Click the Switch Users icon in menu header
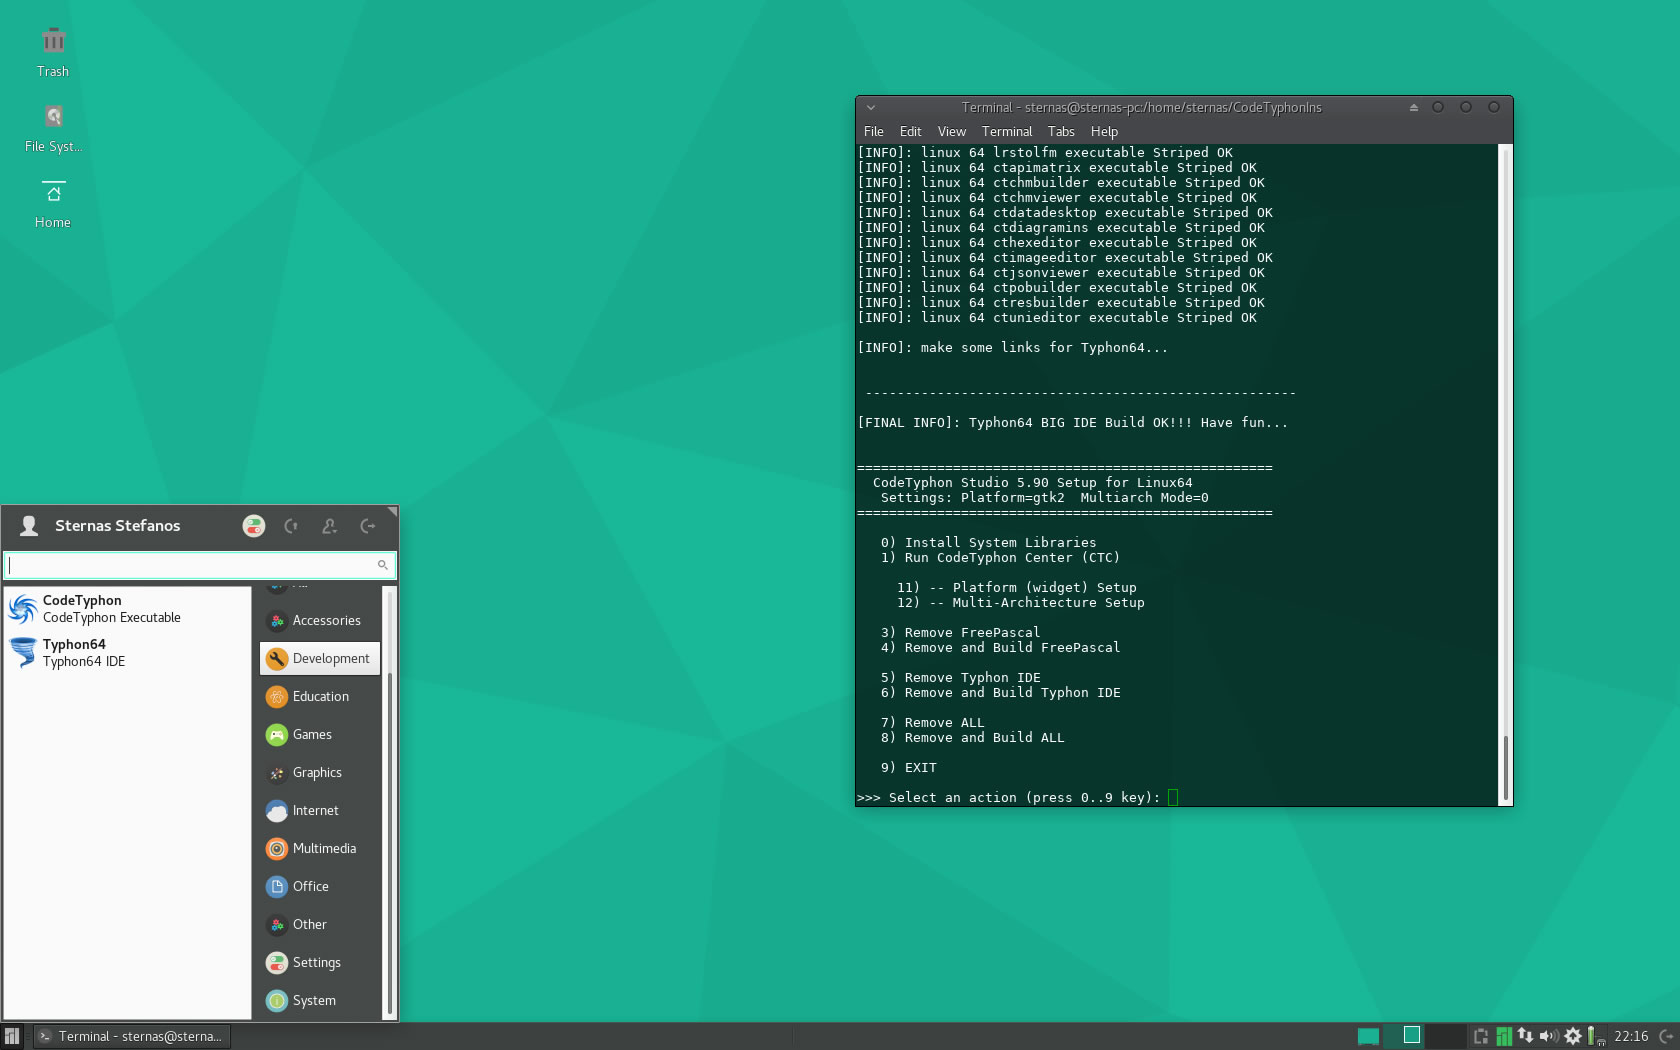The height and width of the screenshot is (1050, 1680). point(329,526)
